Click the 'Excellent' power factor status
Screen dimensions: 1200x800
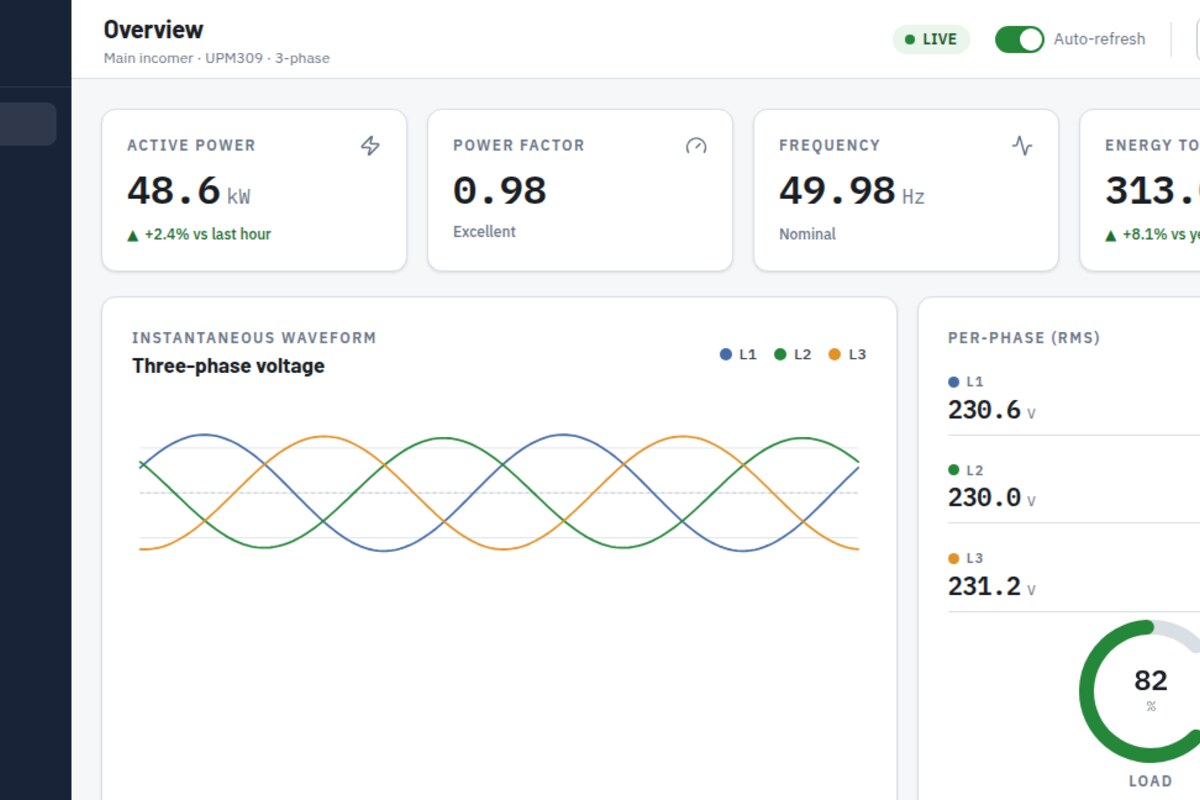click(x=484, y=232)
